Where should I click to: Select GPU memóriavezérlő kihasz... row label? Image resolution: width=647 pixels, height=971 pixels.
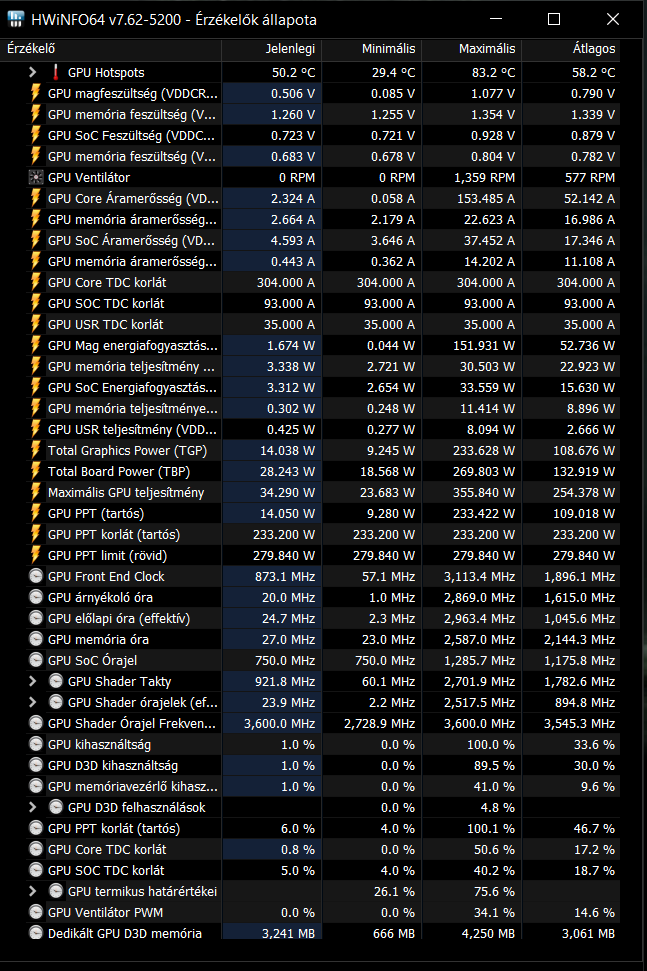point(132,786)
